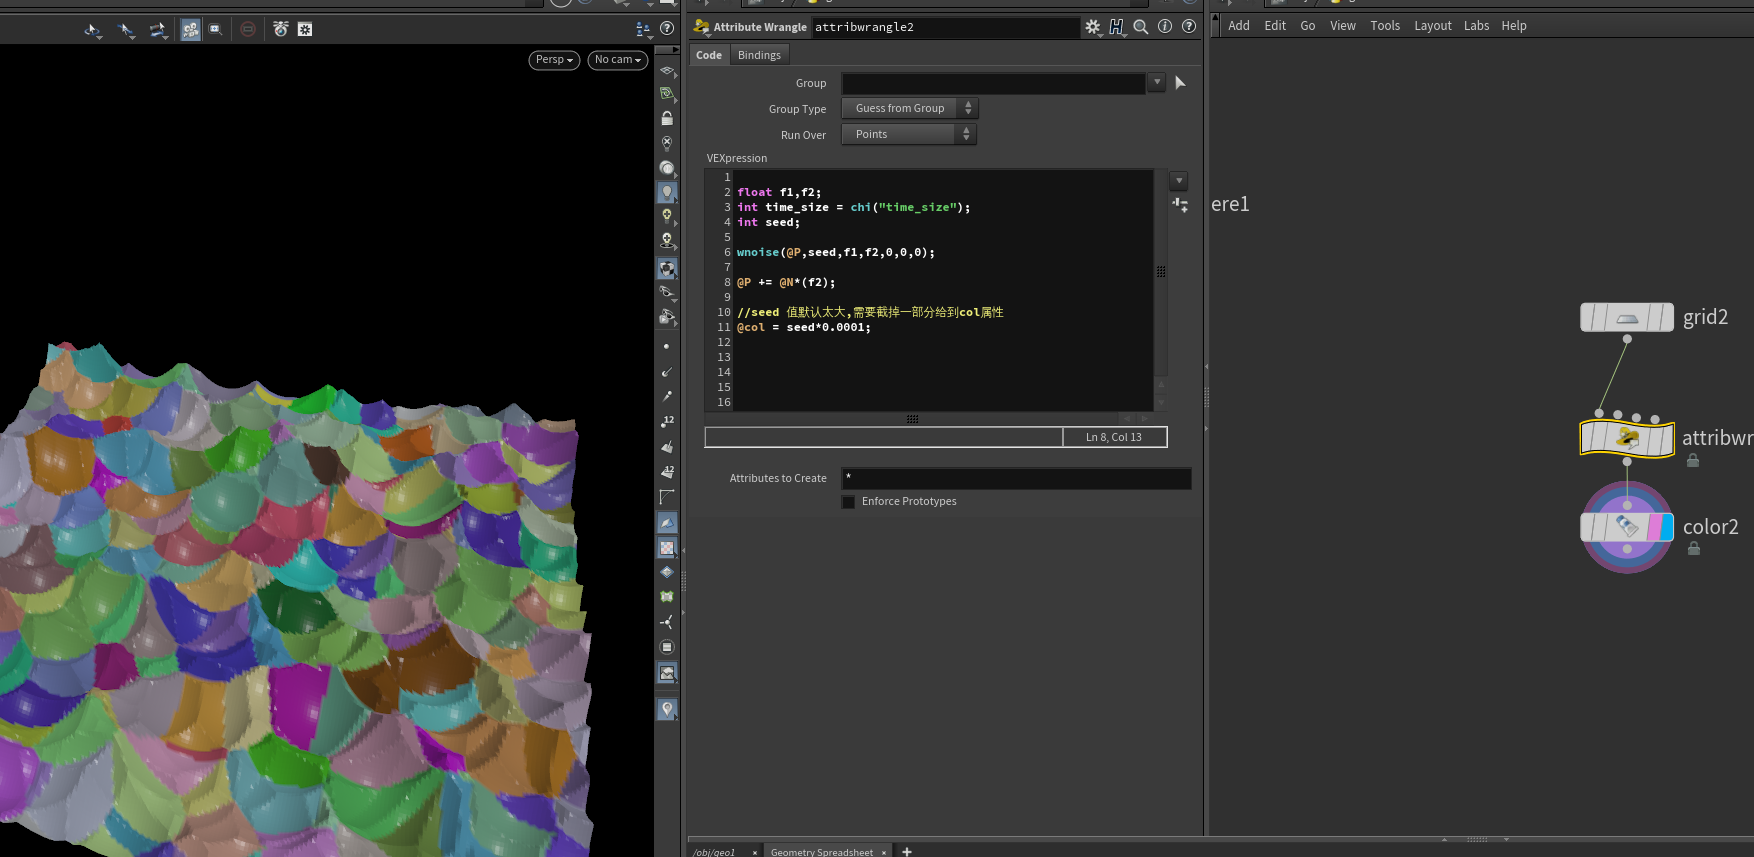Click the grid2 node icon
The height and width of the screenshot is (857, 1754).
point(1627,318)
